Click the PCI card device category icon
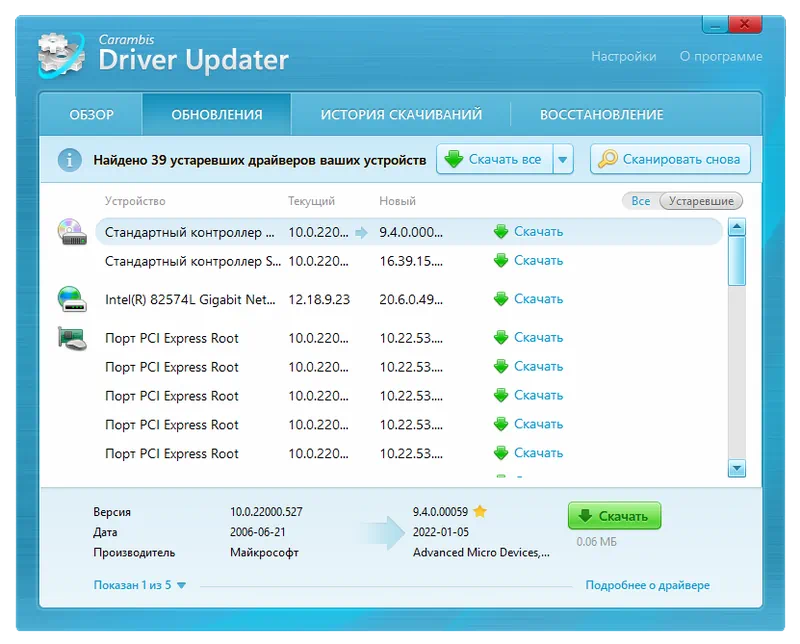The height and width of the screenshot is (644, 800). point(72,338)
